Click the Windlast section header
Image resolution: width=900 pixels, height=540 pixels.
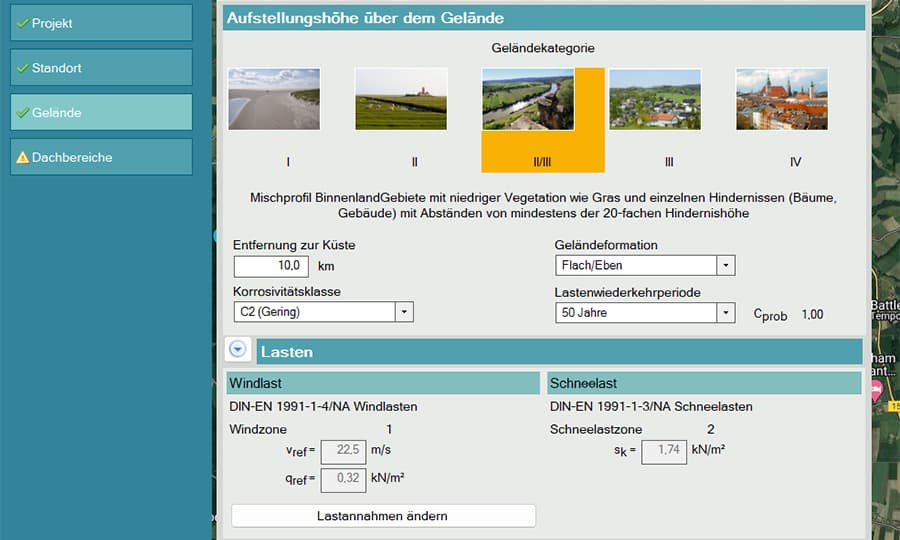tap(383, 383)
